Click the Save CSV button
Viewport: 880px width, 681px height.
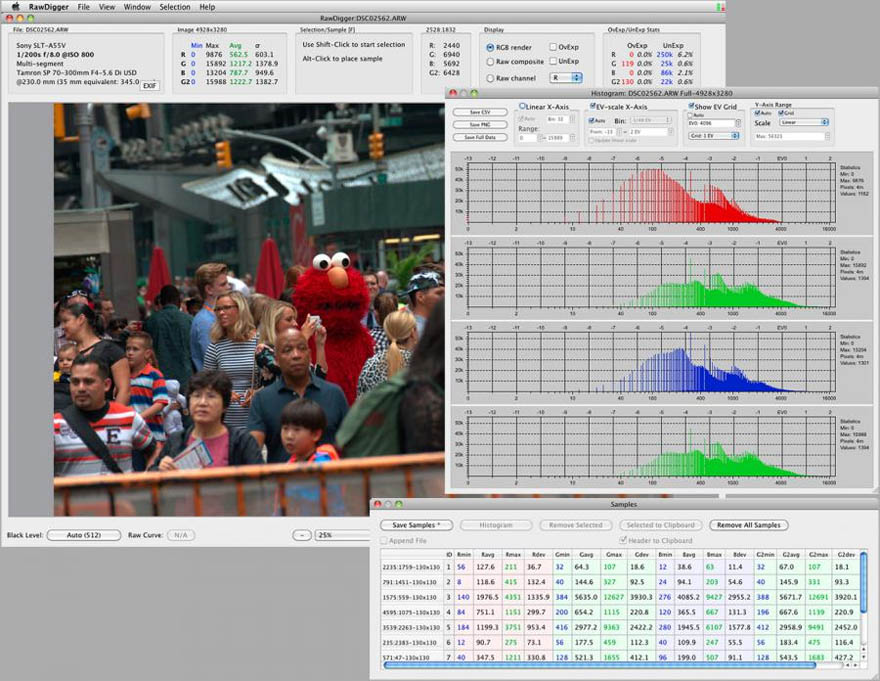(480, 112)
